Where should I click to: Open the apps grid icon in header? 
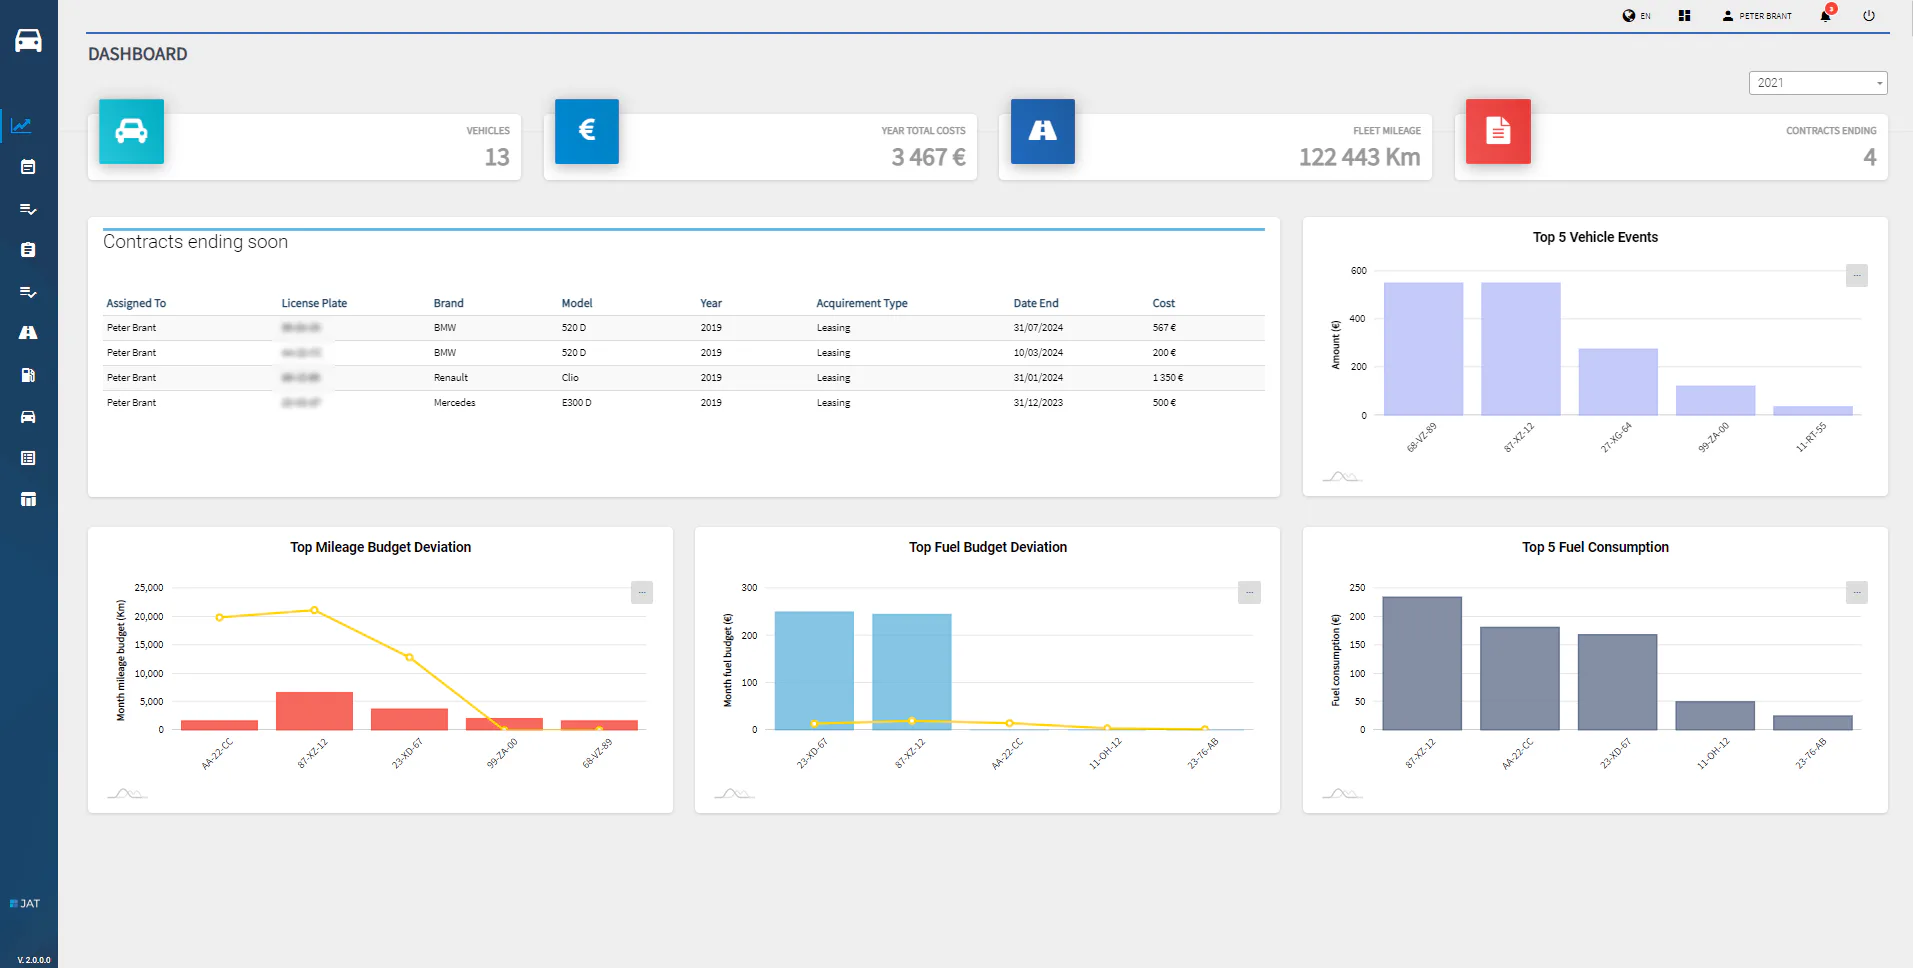[1685, 15]
